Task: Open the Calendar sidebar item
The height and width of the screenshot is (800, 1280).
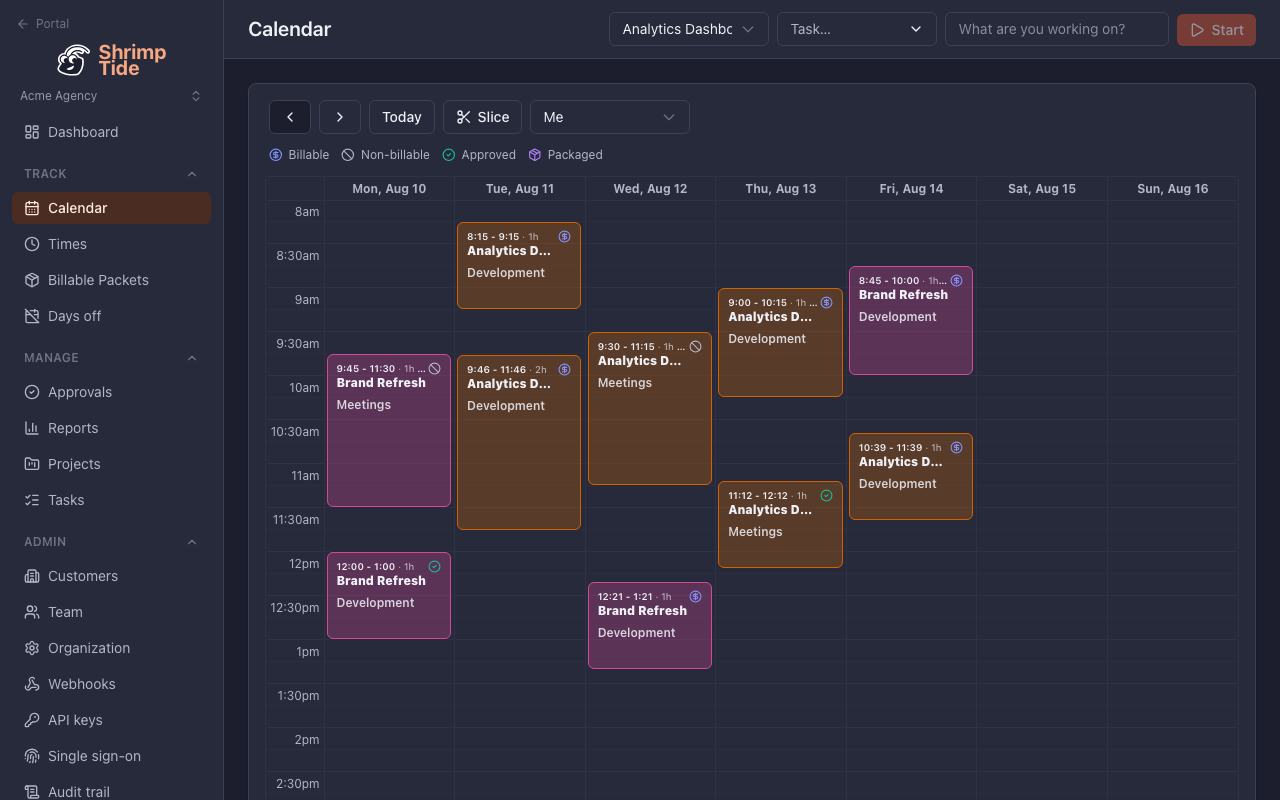Action: [111, 208]
